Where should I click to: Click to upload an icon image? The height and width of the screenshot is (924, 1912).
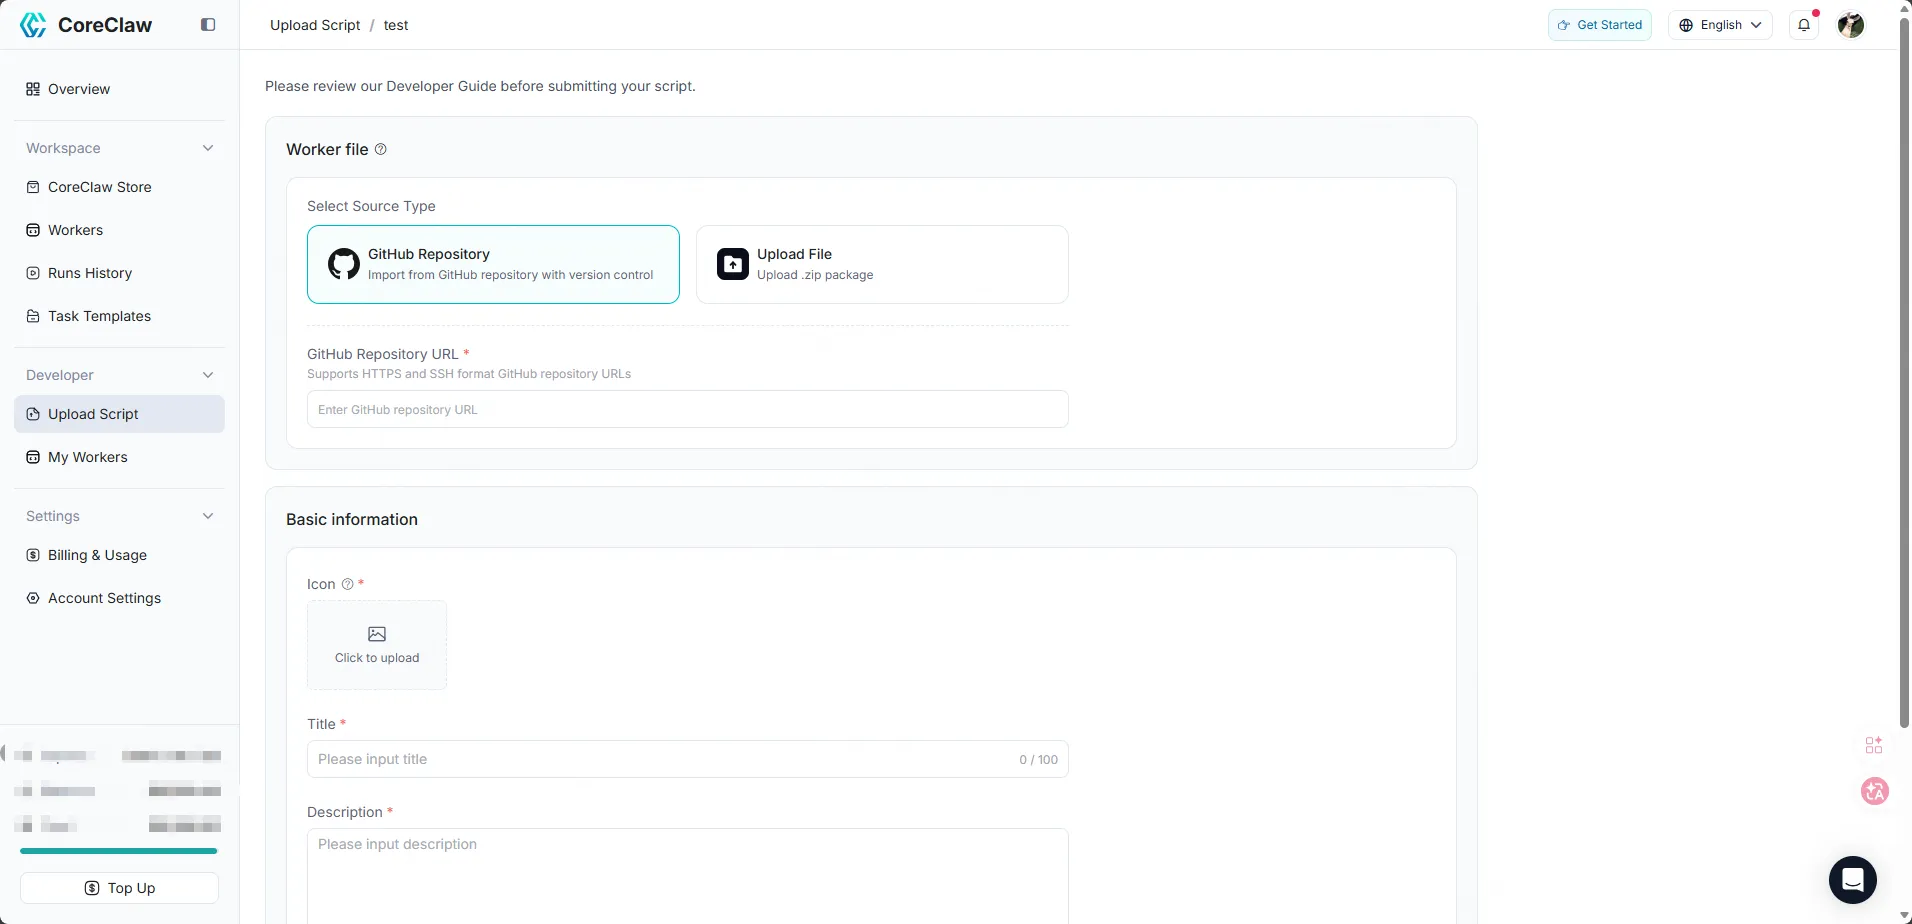(377, 645)
